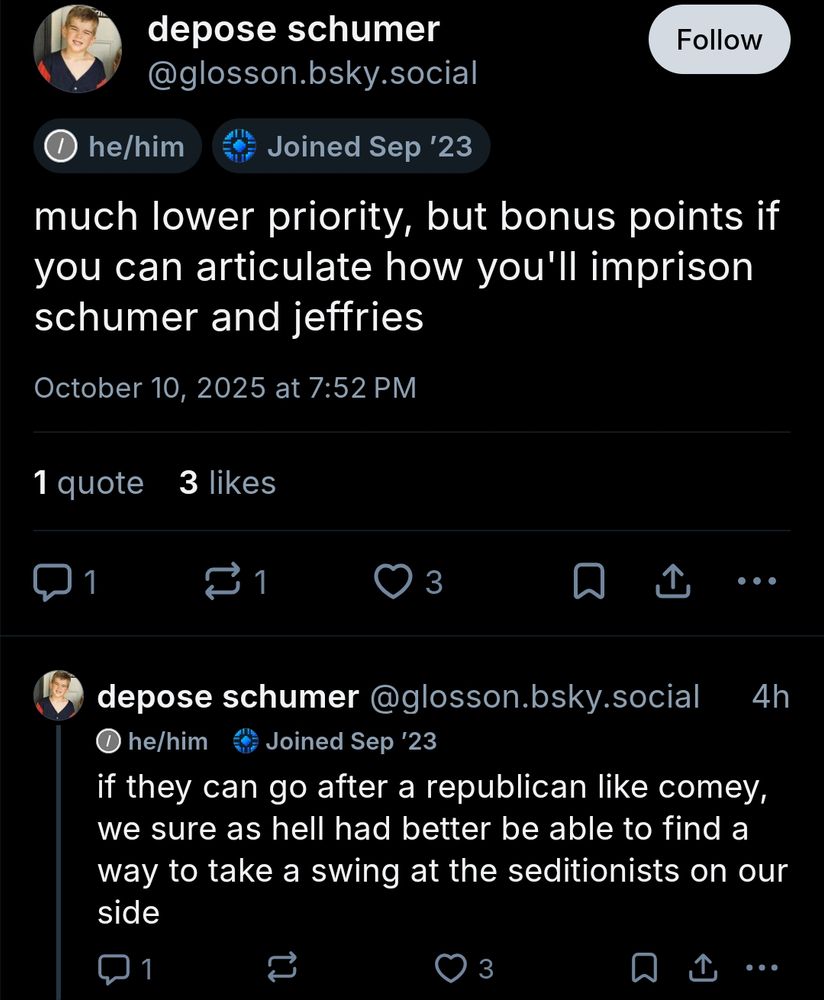Like the reply about seditionists
824x1000 pixels.
coord(452,967)
